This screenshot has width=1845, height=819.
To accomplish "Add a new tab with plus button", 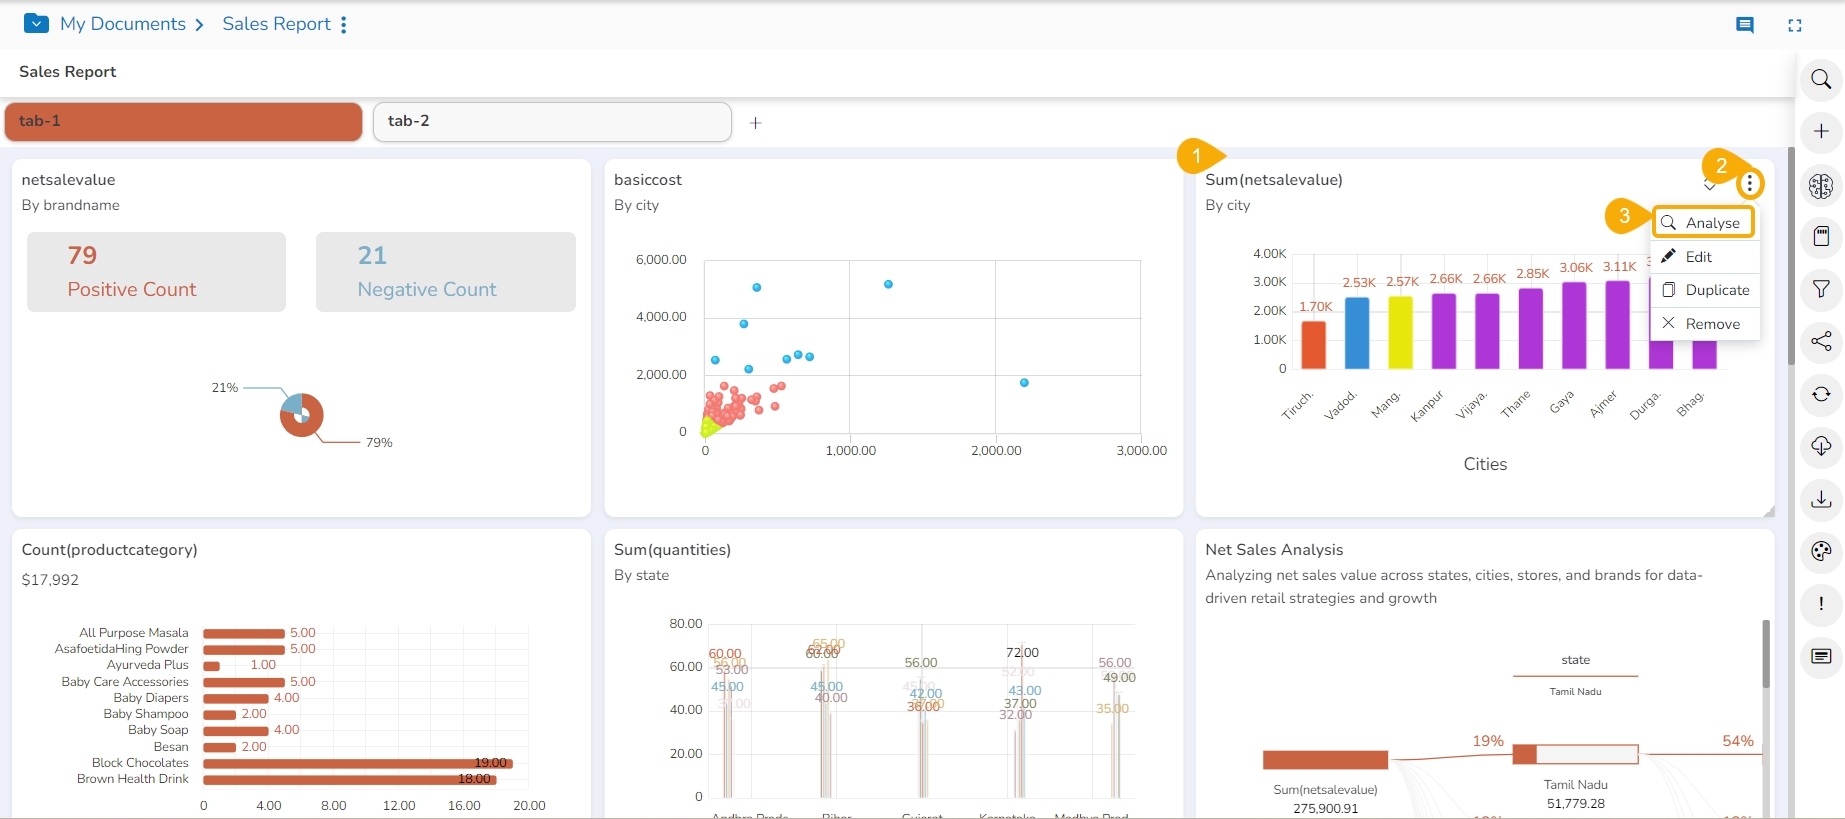I will pos(756,123).
